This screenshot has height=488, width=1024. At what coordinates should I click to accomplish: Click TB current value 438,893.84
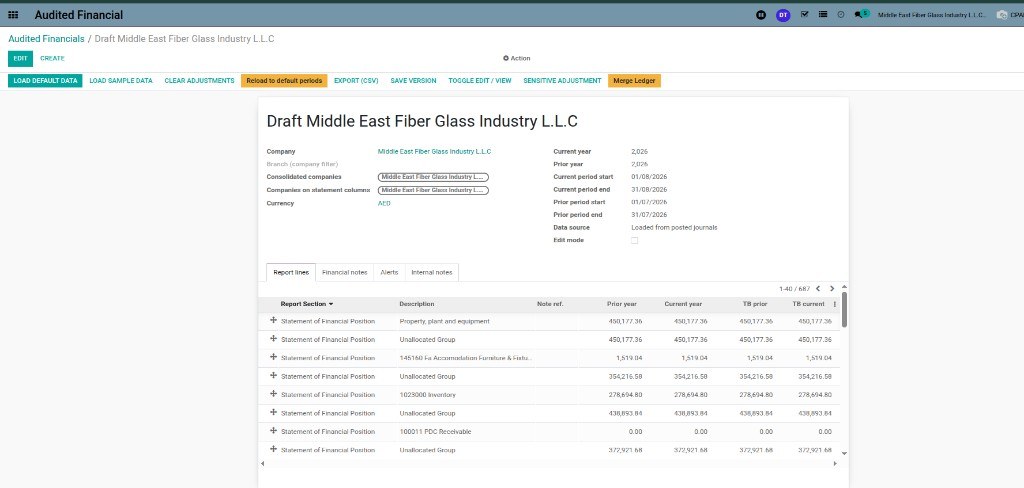coord(814,414)
